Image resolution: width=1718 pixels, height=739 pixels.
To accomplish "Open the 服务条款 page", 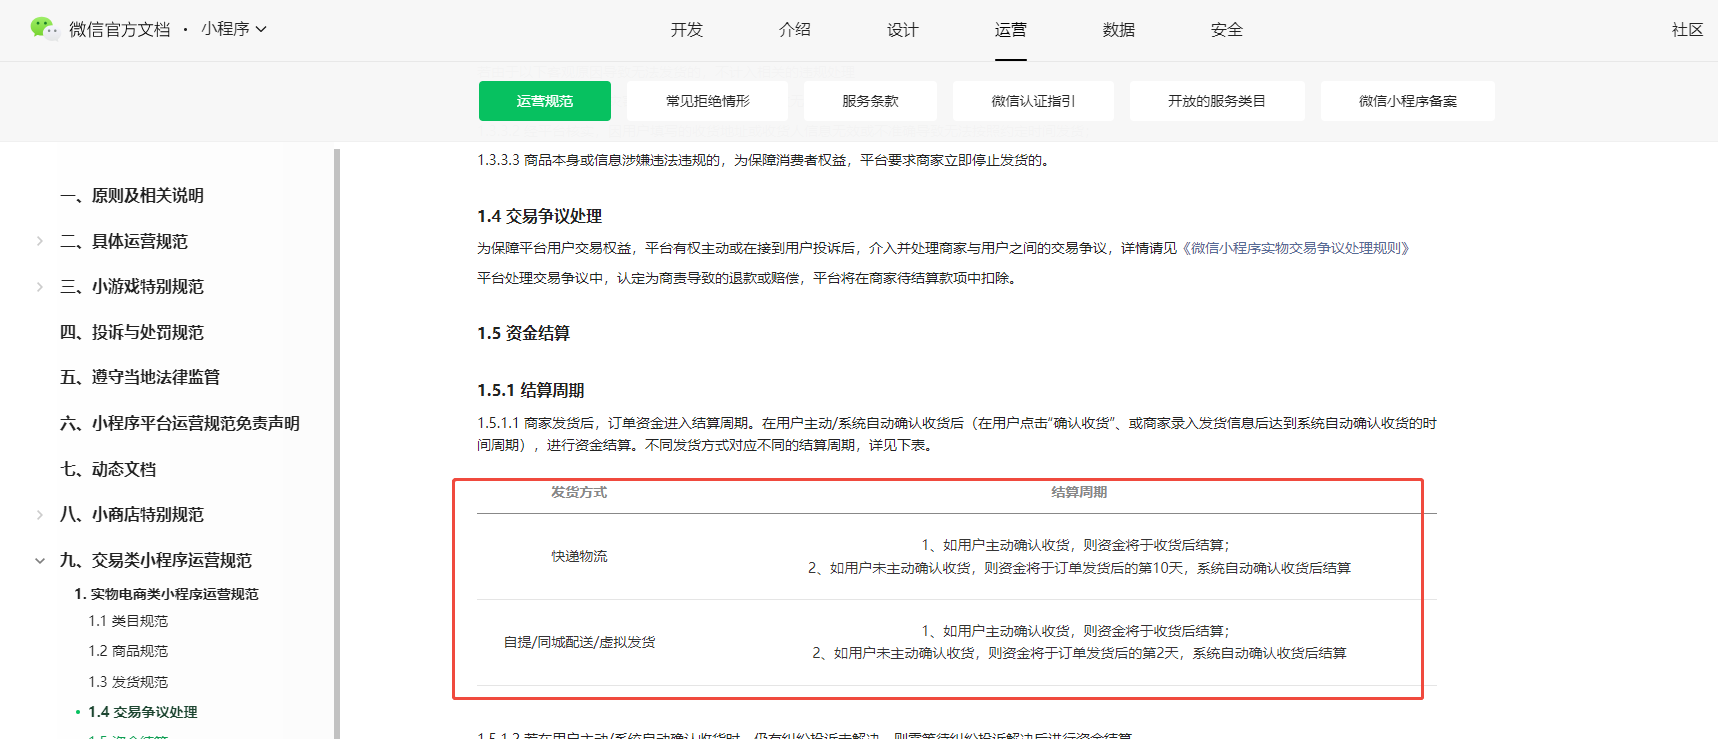I will [870, 101].
